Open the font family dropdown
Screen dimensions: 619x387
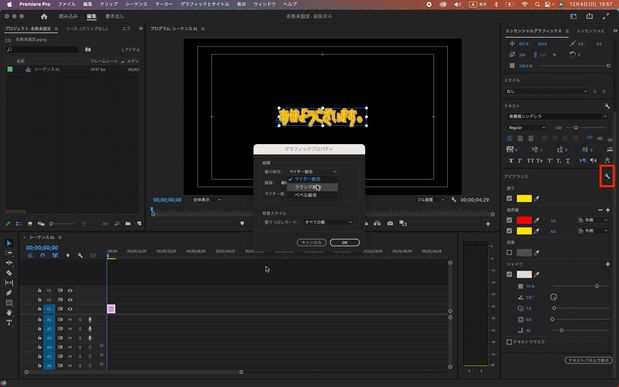(x=557, y=116)
